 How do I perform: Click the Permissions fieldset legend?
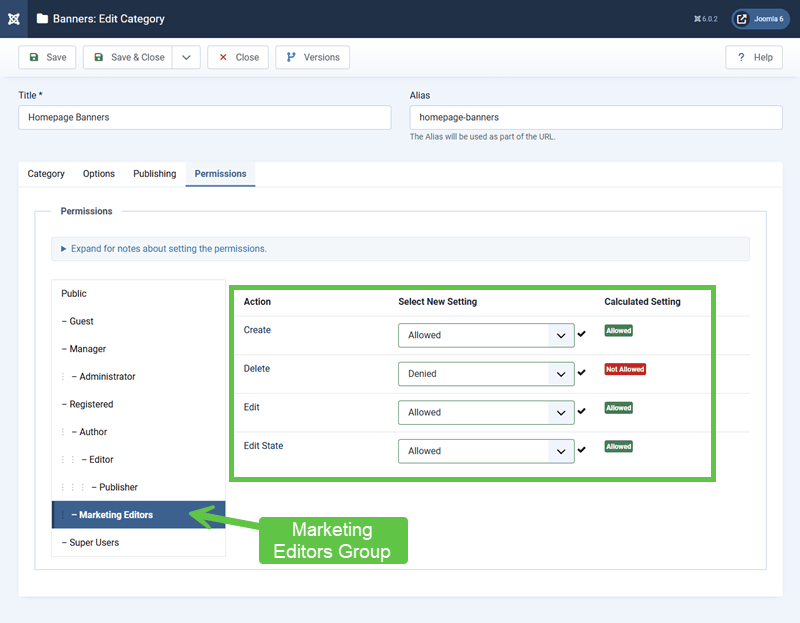[x=86, y=211]
